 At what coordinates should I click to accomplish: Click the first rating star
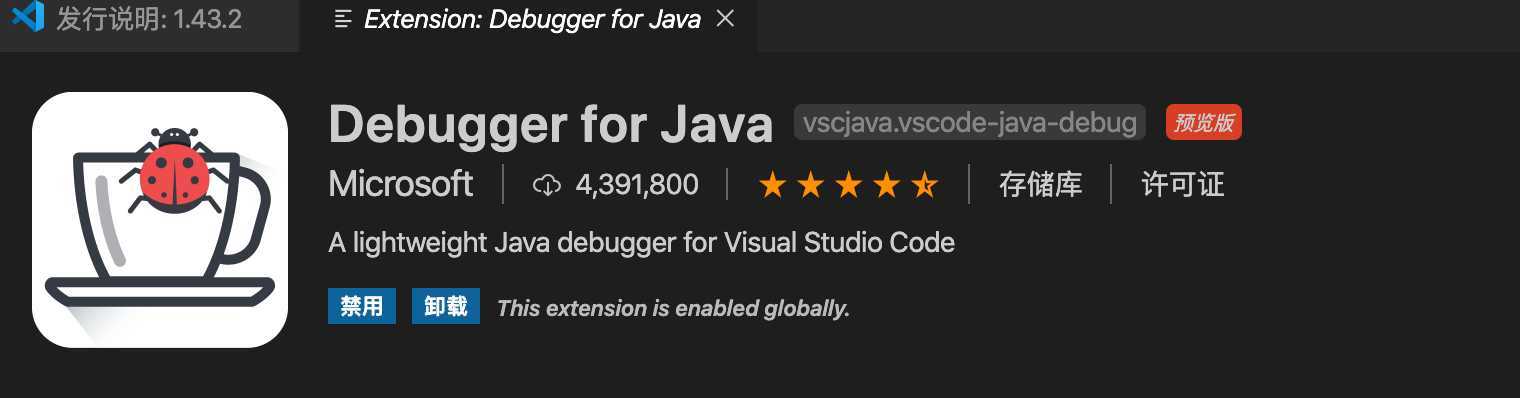click(772, 185)
